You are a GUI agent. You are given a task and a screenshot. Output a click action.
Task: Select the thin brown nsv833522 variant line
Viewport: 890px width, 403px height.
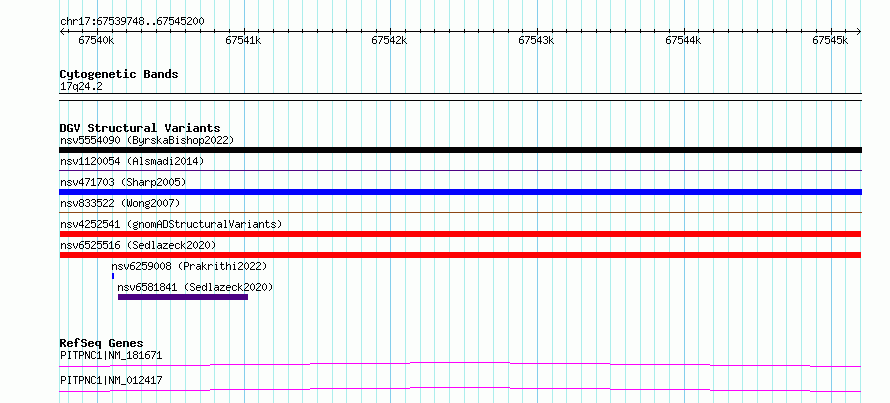[x=460, y=212]
